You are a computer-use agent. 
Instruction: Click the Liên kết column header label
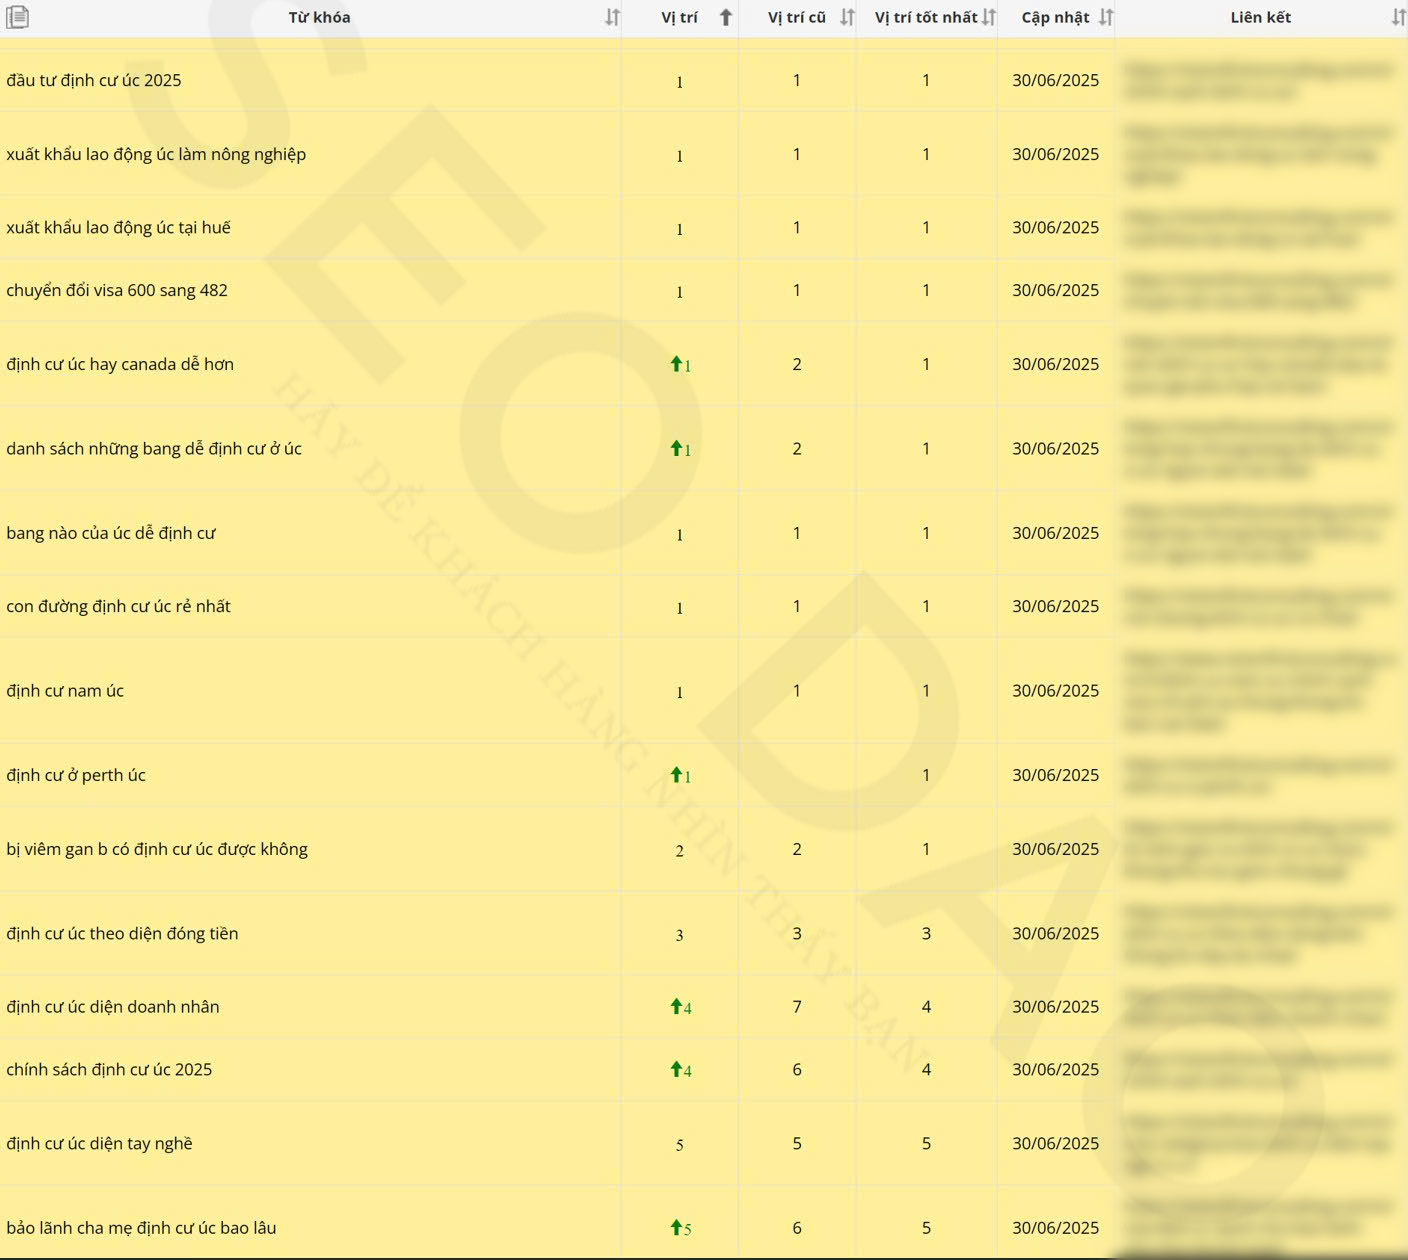(1259, 17)
